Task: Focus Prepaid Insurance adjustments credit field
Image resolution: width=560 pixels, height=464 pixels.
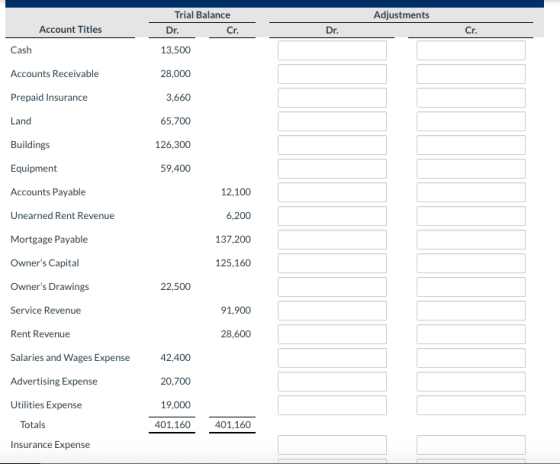Action: pyautogui.click(x=471, y=98)
